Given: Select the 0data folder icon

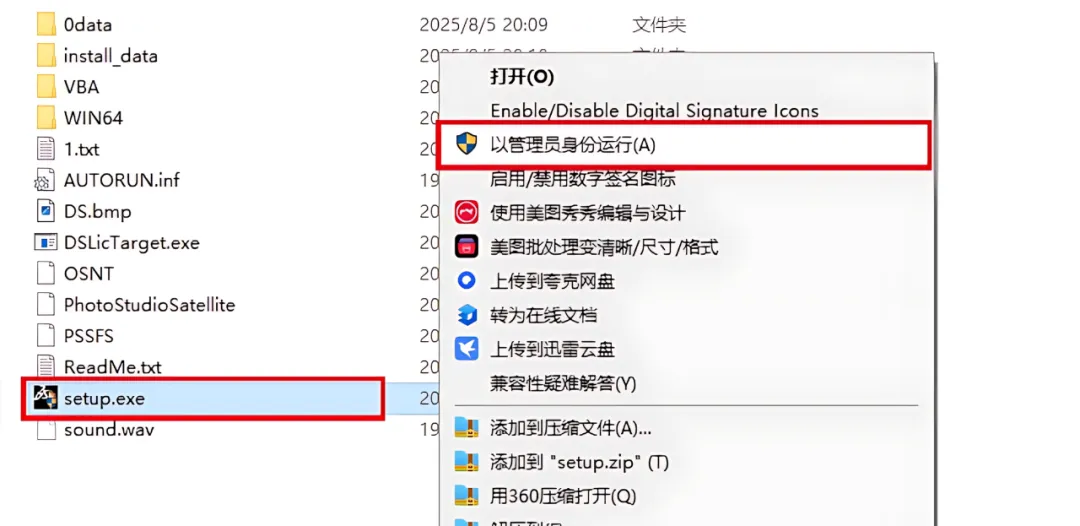Looking at the screenshot, I should coord(45,25).
